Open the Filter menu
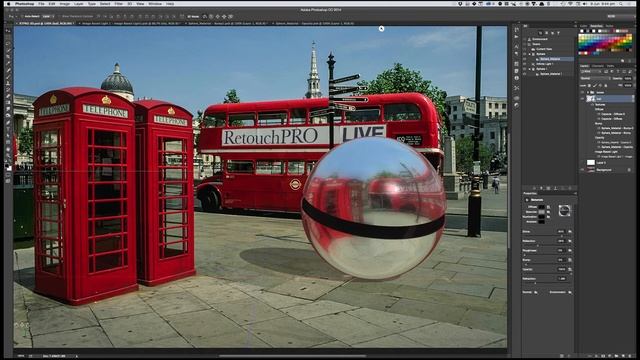The image size is (640, 360). click(x=118, y=4)
